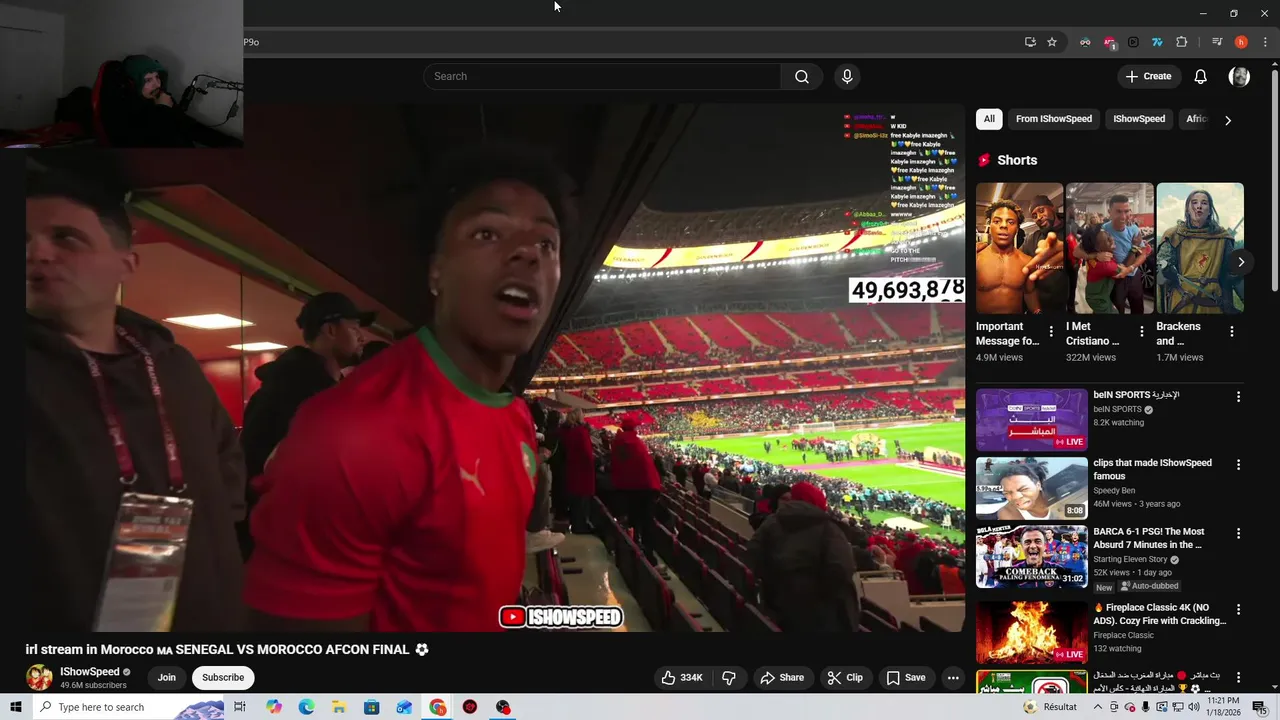
Task: Select the All filter chip
Action: [x=989, y=119]
